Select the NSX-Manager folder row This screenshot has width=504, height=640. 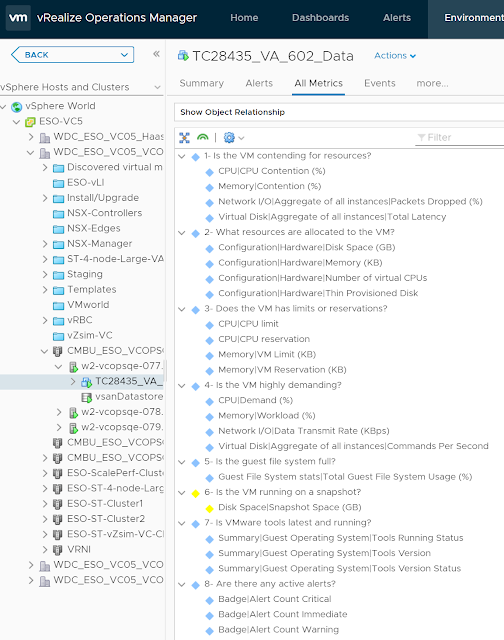100,244
